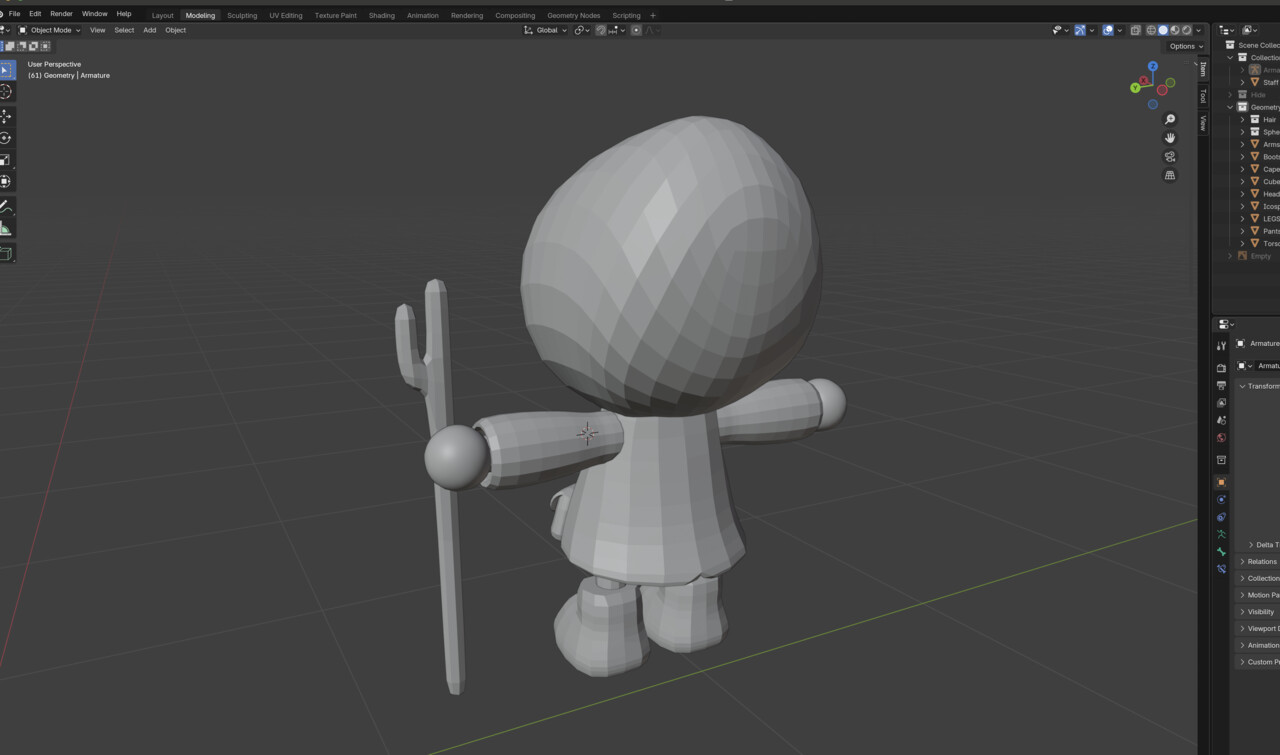Toggle proportional editing in header
Viewport: 1280px width, 755px height.
point(636,30)
